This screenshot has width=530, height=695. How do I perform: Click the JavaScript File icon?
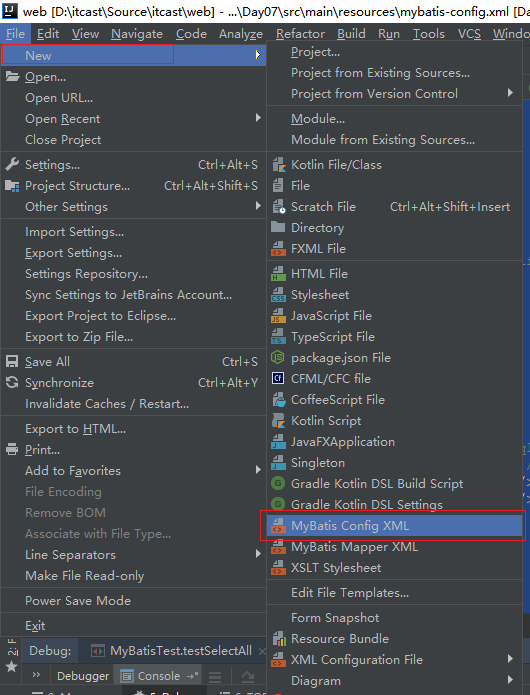click(278, 316)
